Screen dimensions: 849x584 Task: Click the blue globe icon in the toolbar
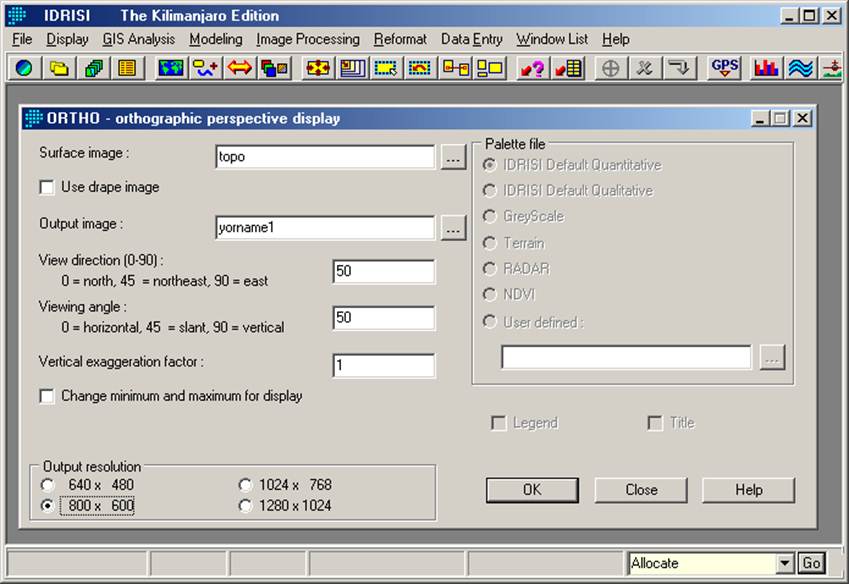coord(24,68)
